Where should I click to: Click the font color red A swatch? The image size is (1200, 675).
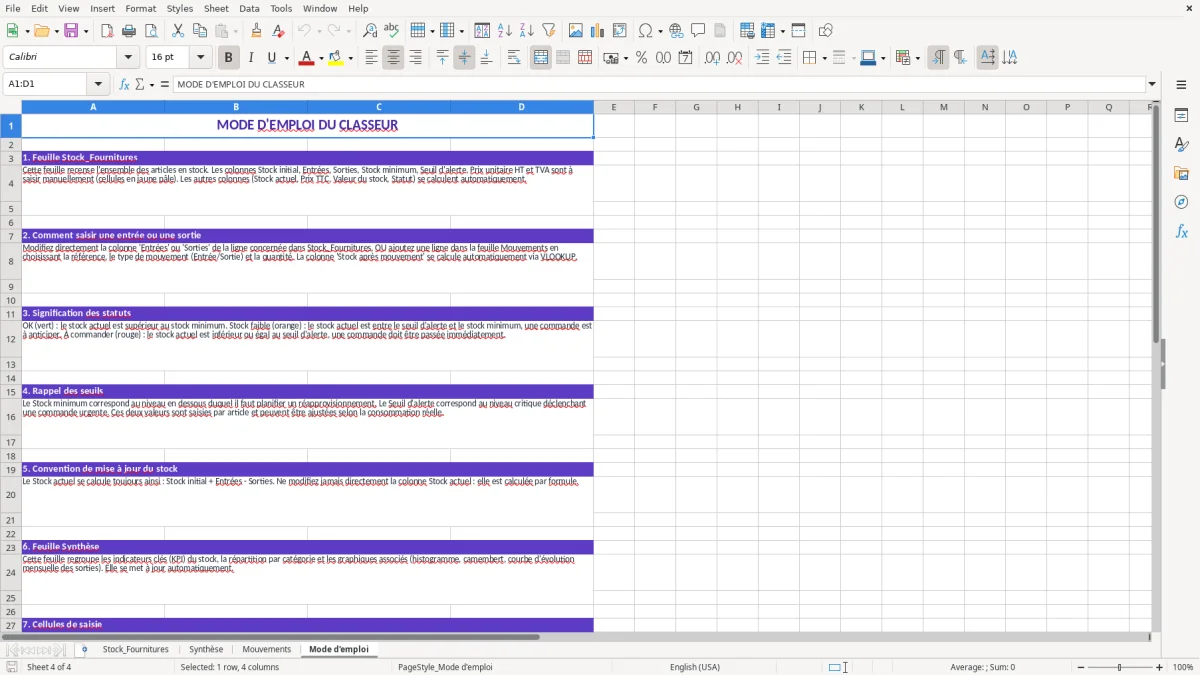[x=307, y=58]
